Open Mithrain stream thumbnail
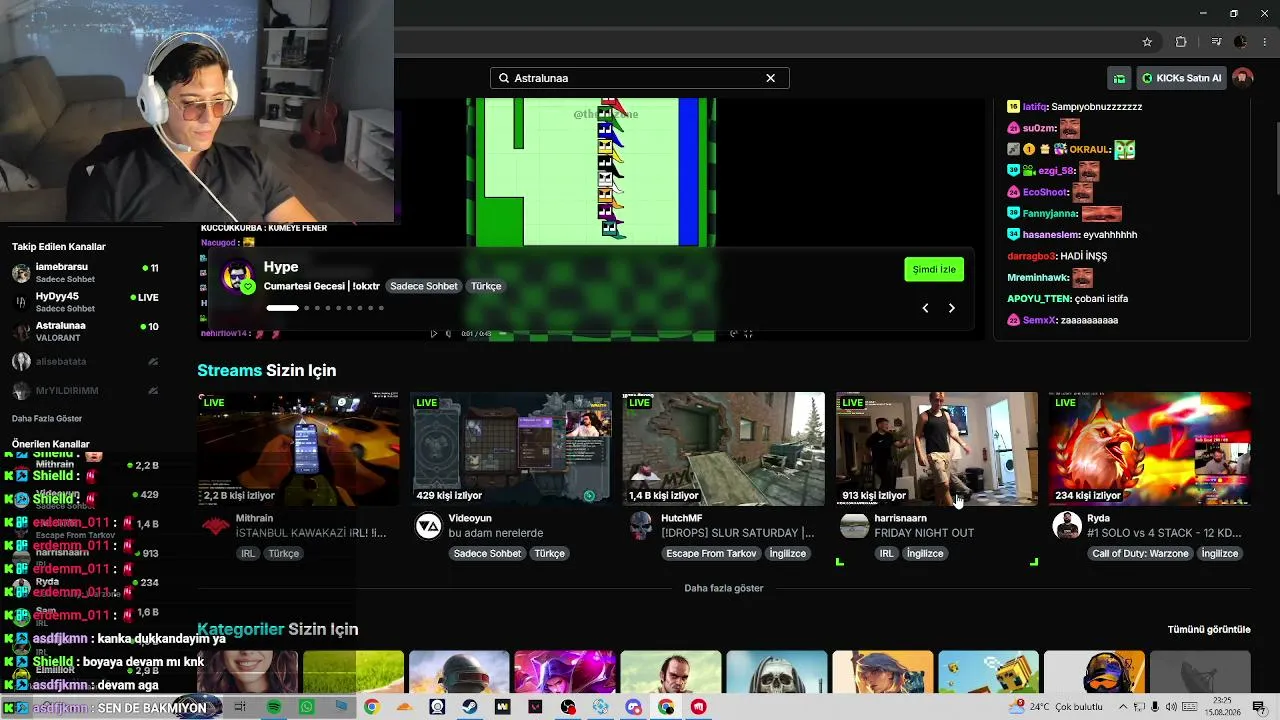Screen dimensions: 1280x720 [x=298, y=449]
